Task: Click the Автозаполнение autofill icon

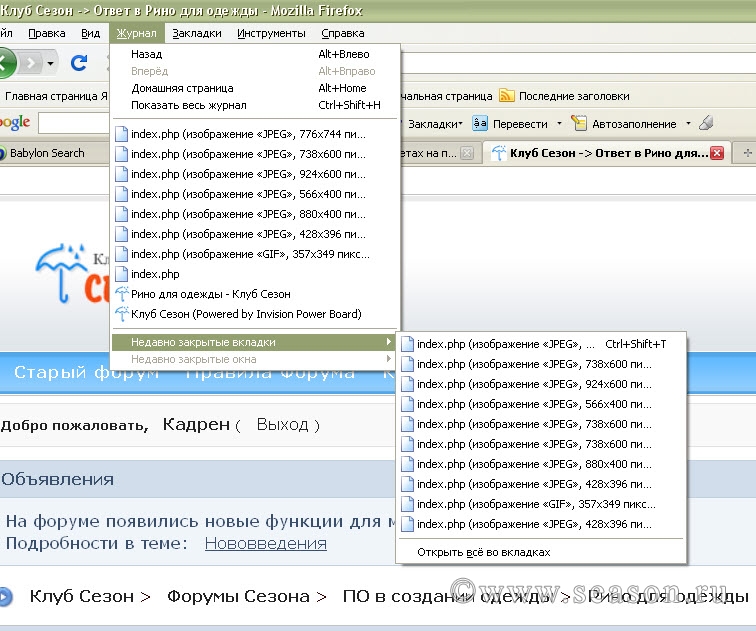Action: tap(579, 123)
